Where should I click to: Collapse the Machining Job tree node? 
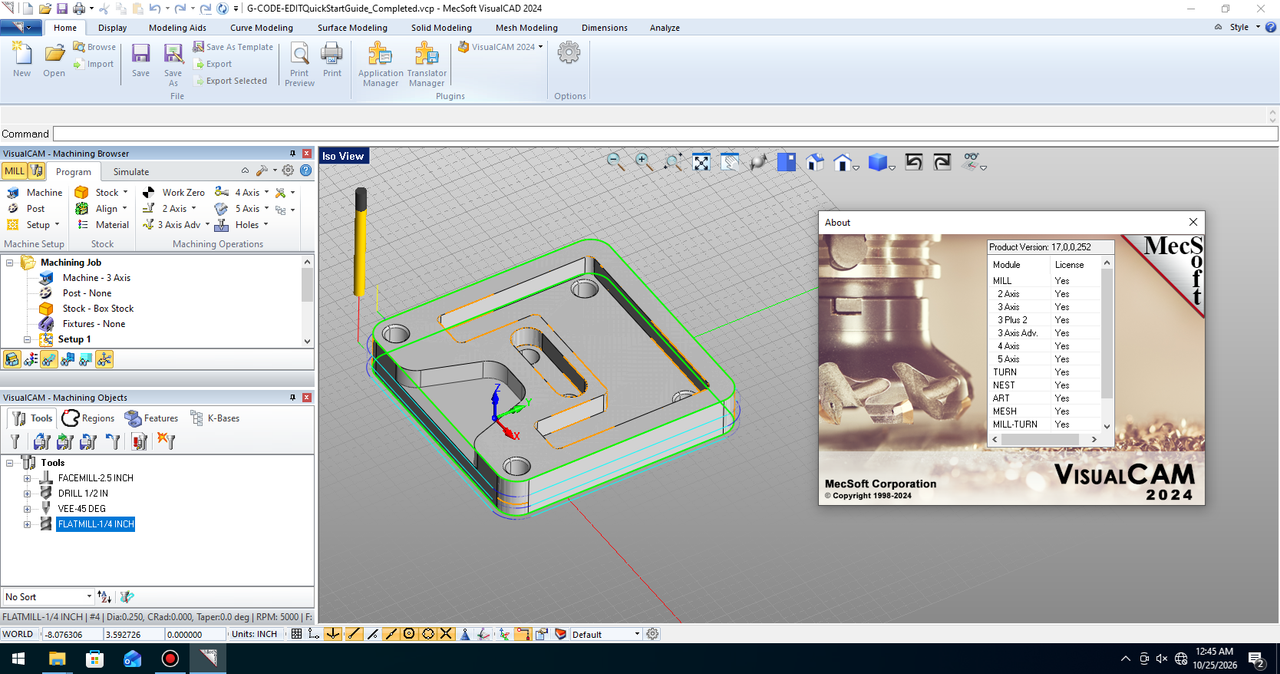pos(11,262)
